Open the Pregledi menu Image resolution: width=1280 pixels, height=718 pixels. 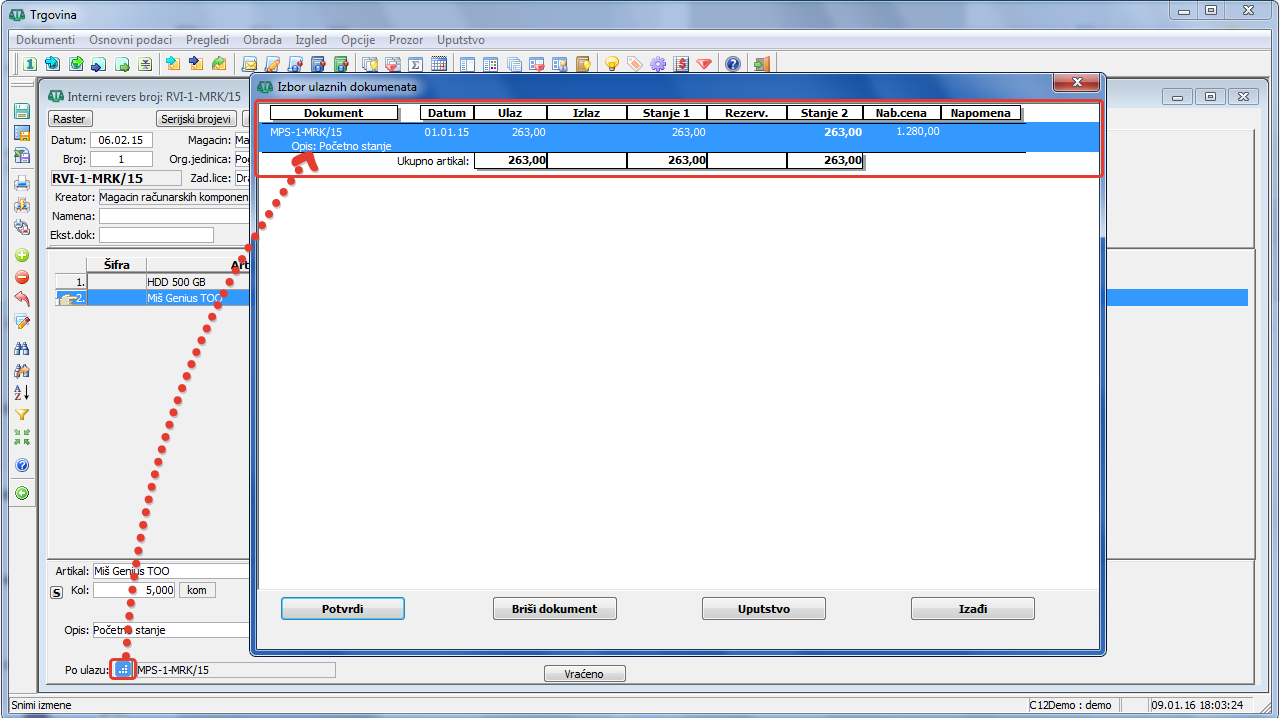[205, 40]
